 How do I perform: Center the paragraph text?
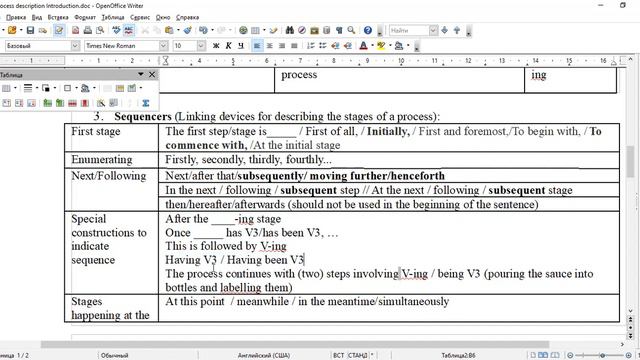point(269,46)
